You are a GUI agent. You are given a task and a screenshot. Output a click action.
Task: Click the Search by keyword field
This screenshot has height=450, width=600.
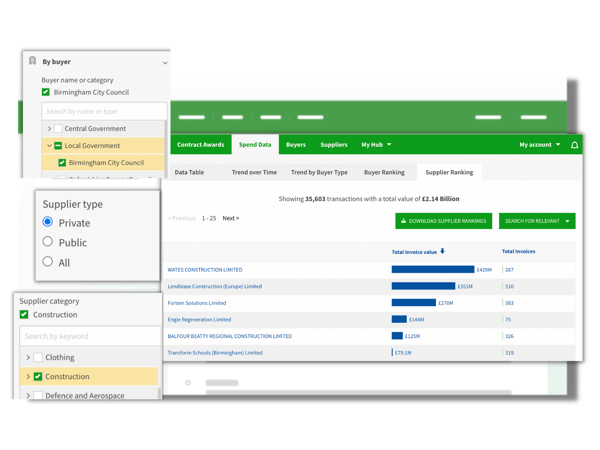[90, 336]
